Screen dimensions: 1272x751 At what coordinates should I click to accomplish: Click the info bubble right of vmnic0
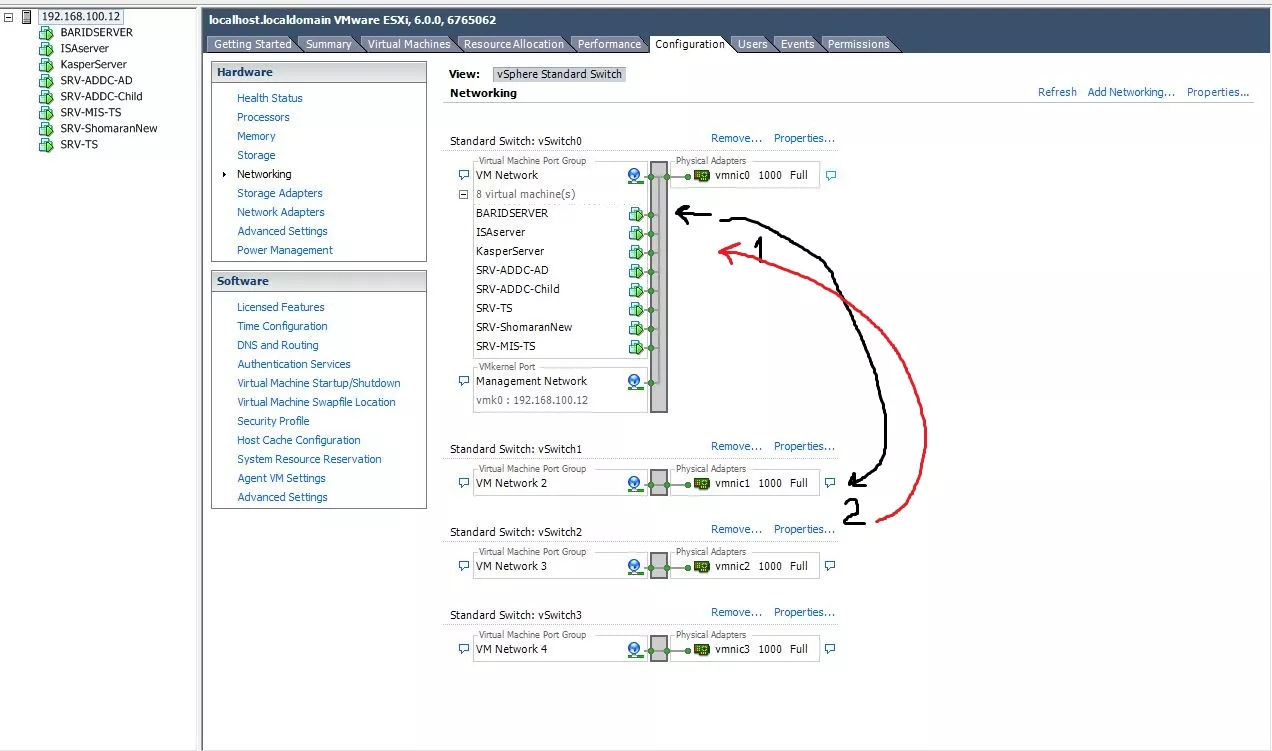[830, 175]
